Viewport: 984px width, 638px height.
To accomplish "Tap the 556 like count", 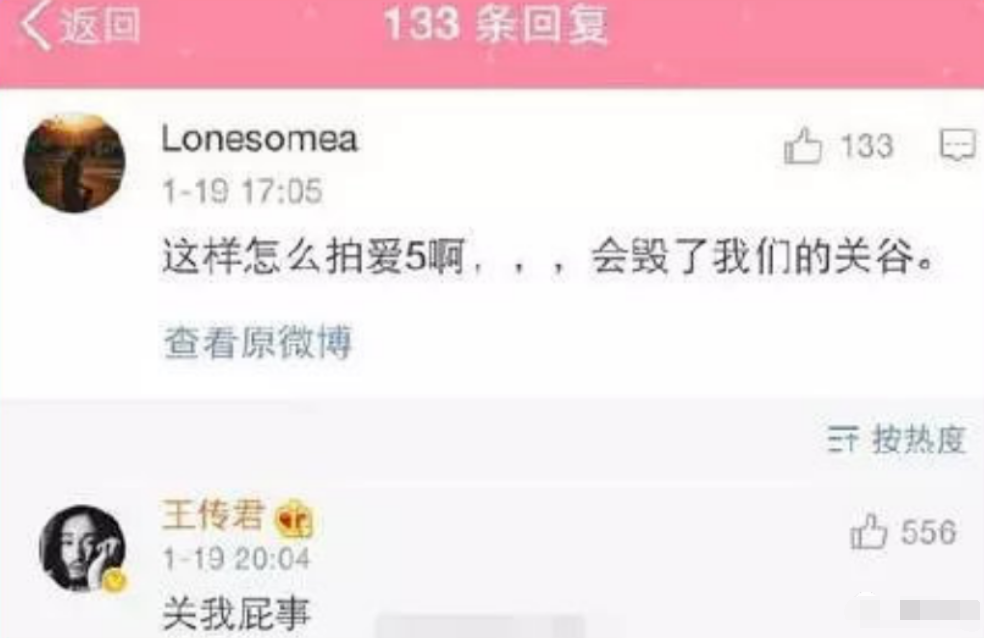I will coord(929,533).
